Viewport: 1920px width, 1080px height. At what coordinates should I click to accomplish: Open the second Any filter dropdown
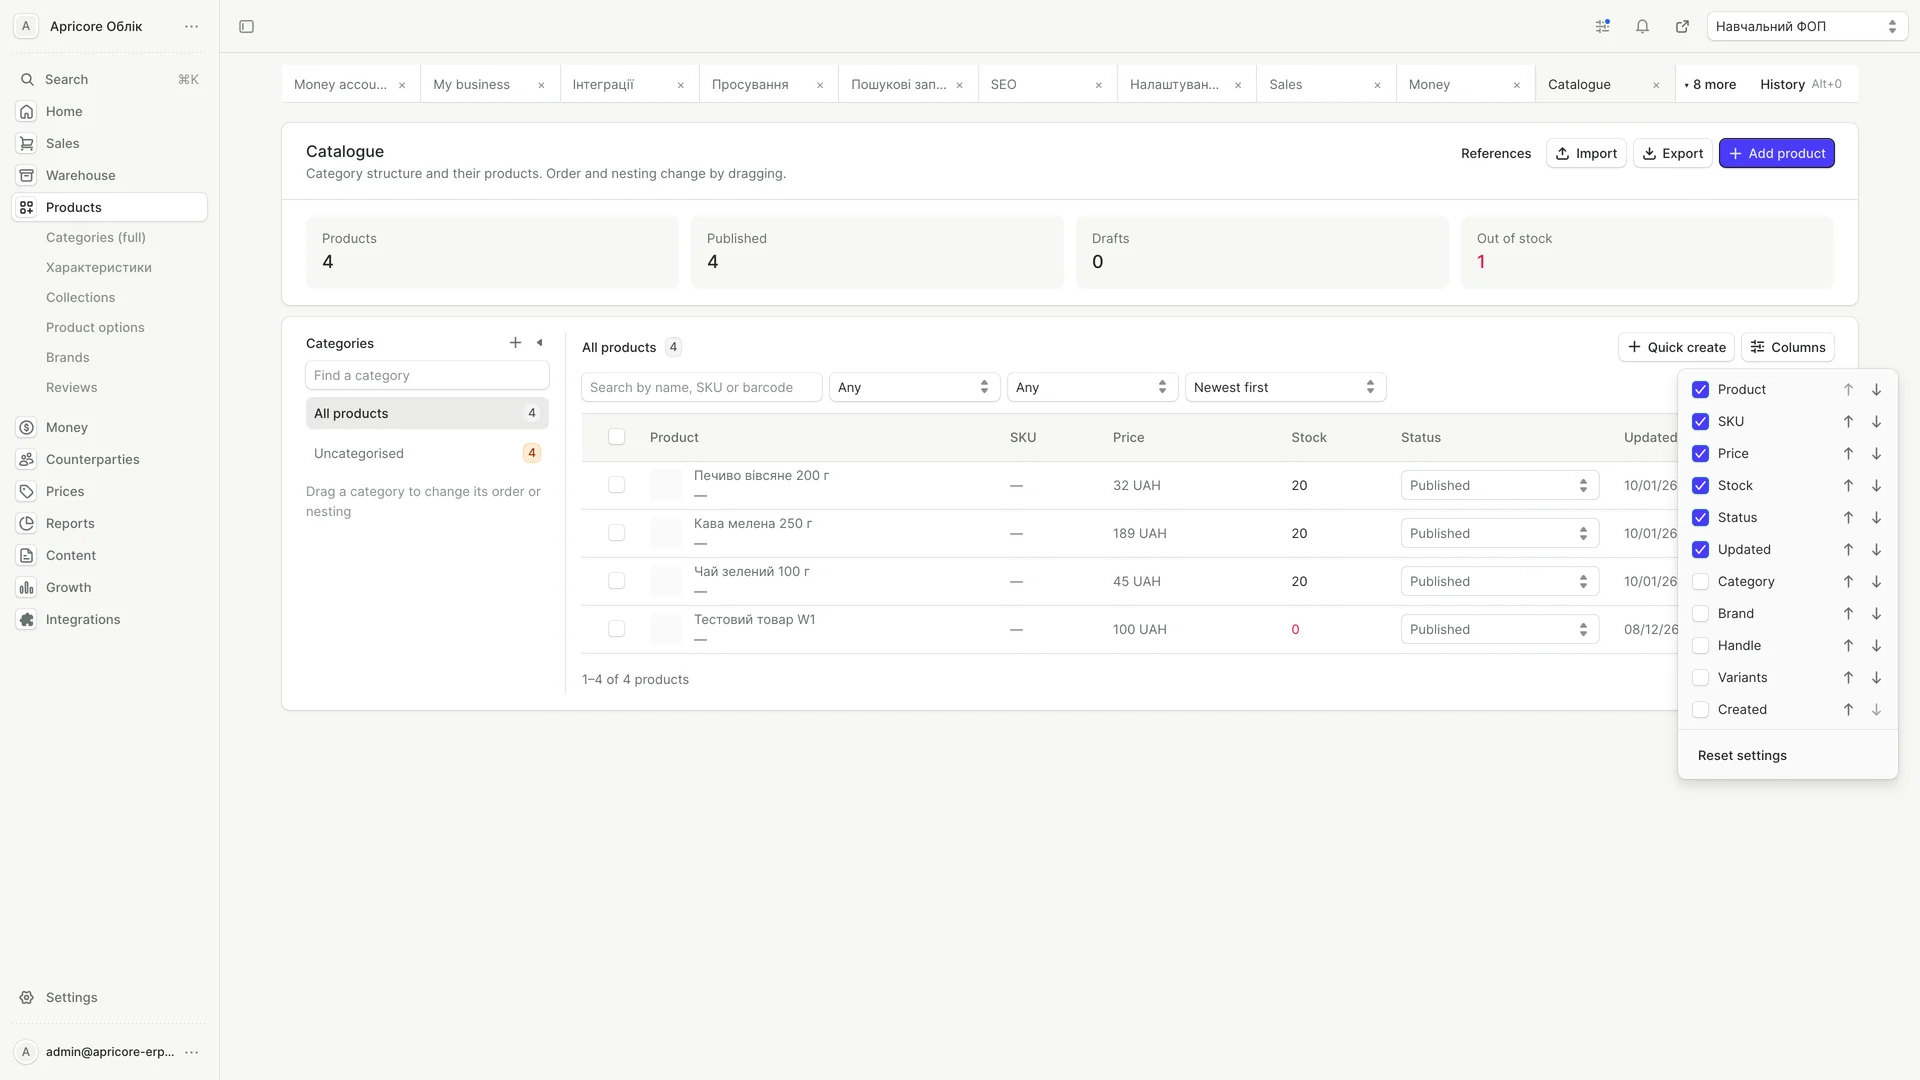(1092, 387)
